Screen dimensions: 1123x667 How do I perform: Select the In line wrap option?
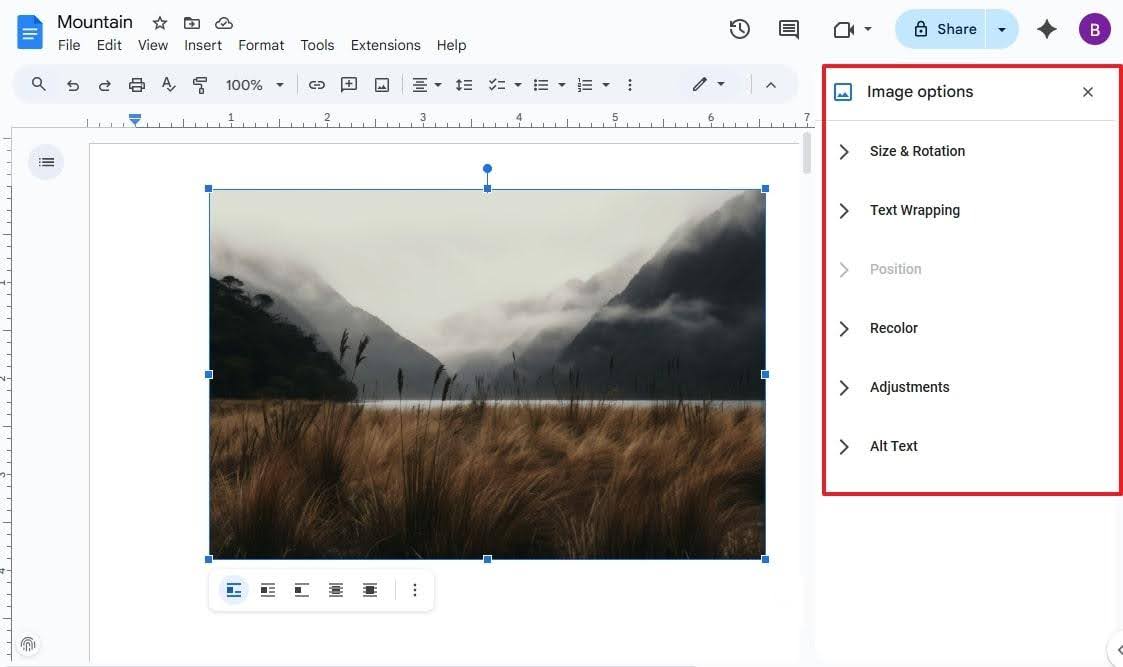pos(233,590)
